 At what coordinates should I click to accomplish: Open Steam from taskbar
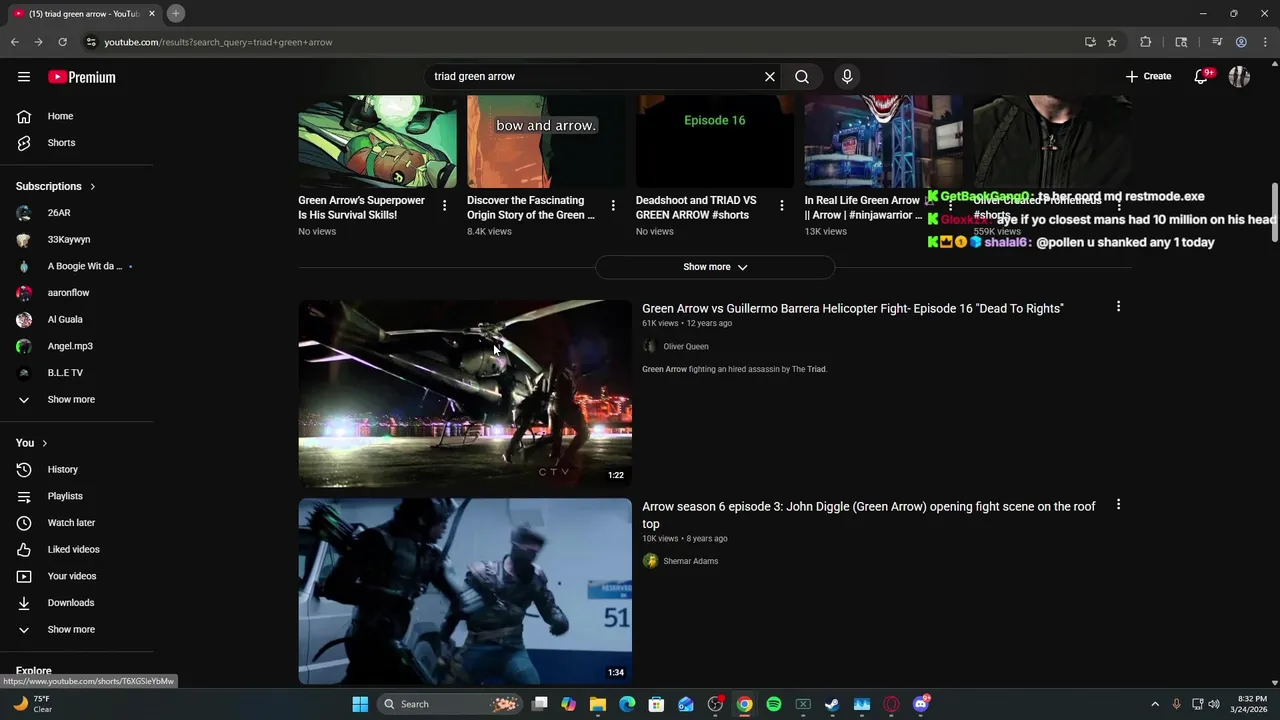click(832, 704)
